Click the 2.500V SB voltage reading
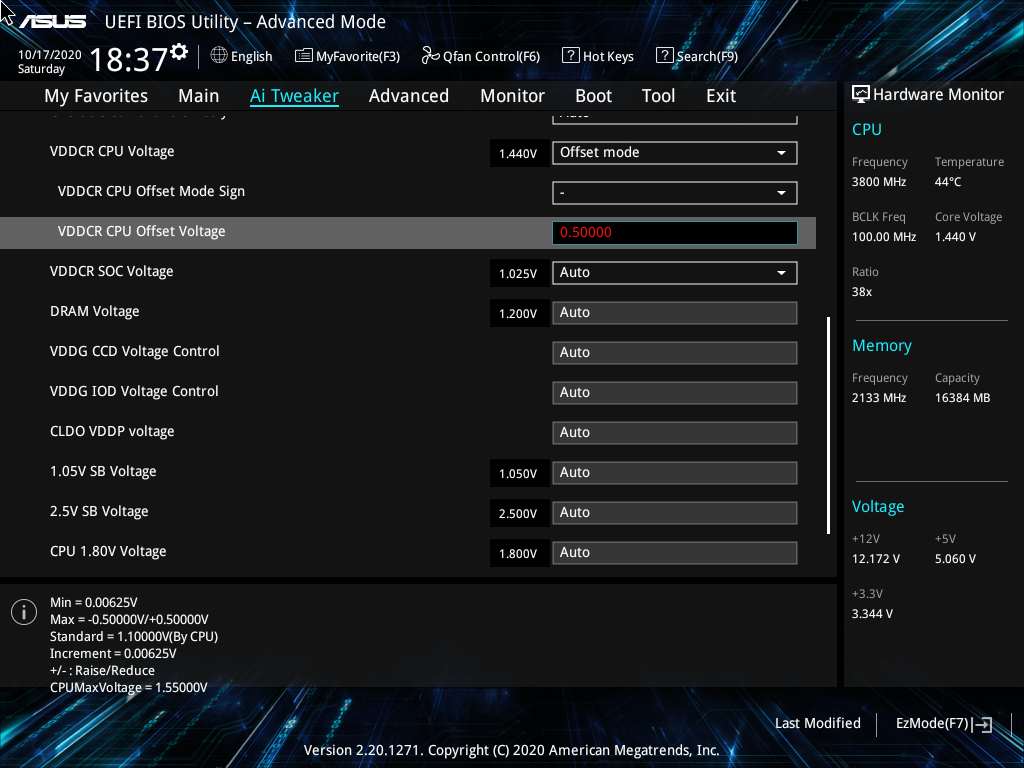1024x768 pixels. coord(518,514)
